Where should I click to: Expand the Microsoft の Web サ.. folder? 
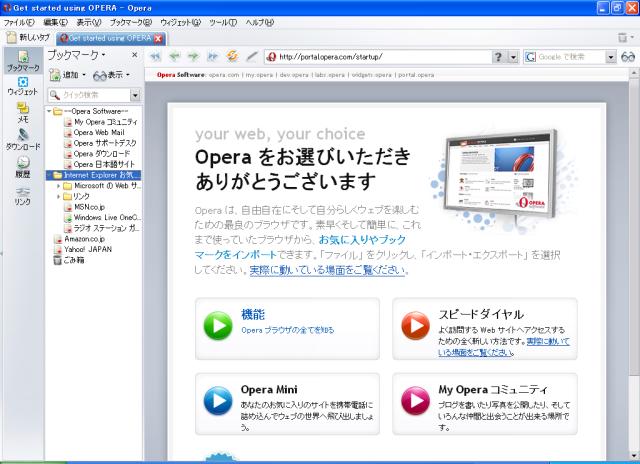tap(59, 186)
